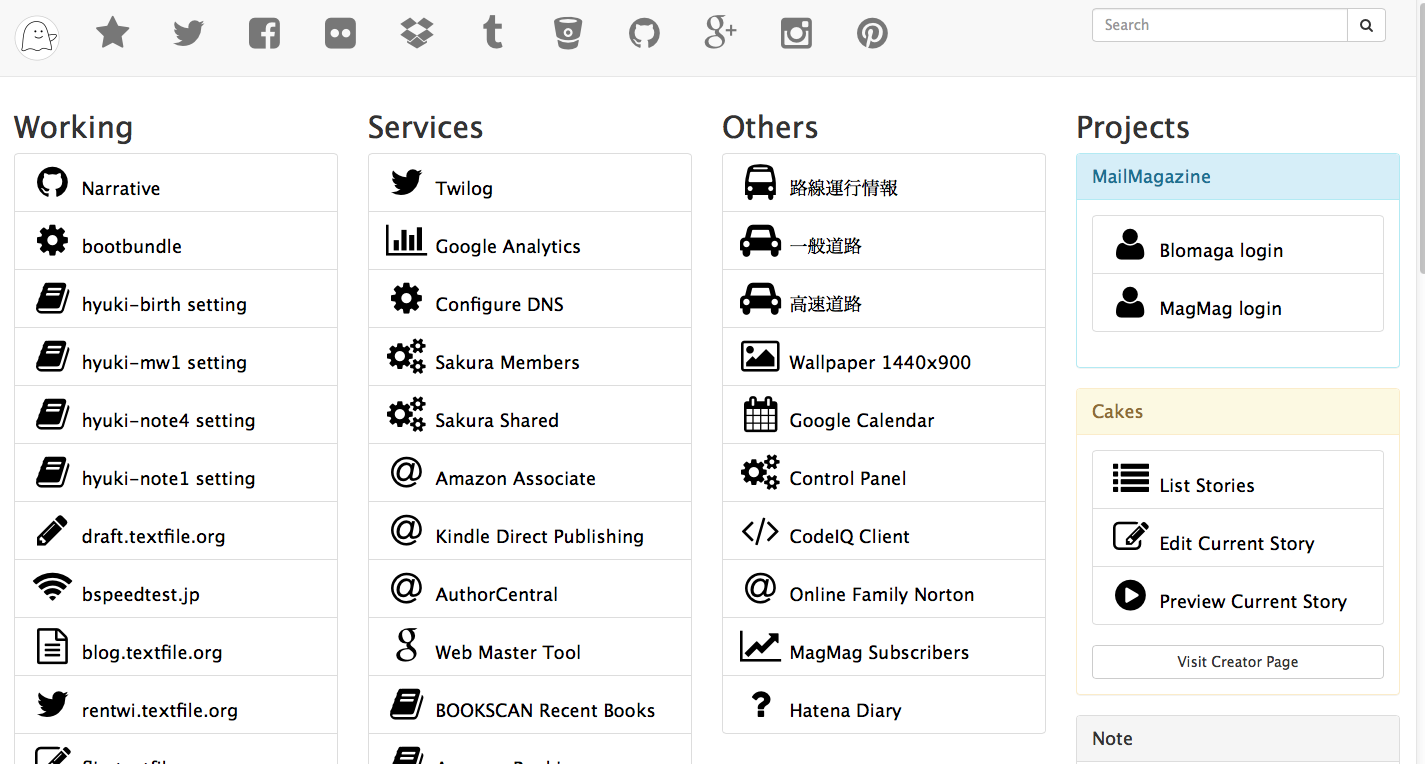Open the star favorites icon in navbar
This screenshot has width=1425, height=764.
coord(112,34)
